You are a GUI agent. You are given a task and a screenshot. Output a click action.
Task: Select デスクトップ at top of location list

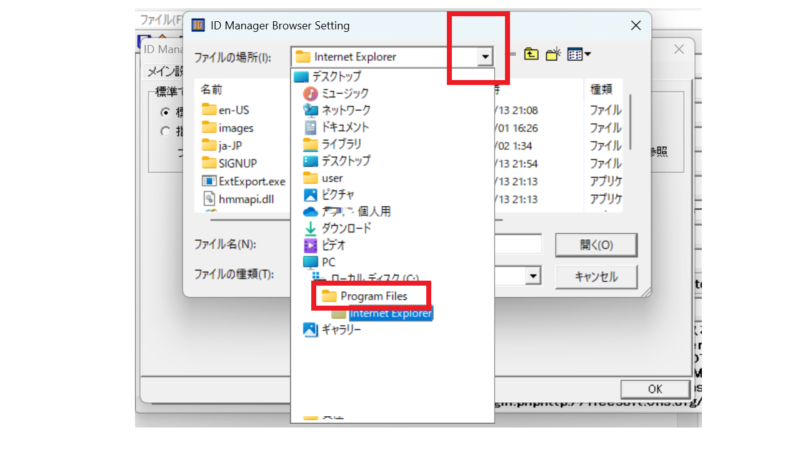(328, 77)
